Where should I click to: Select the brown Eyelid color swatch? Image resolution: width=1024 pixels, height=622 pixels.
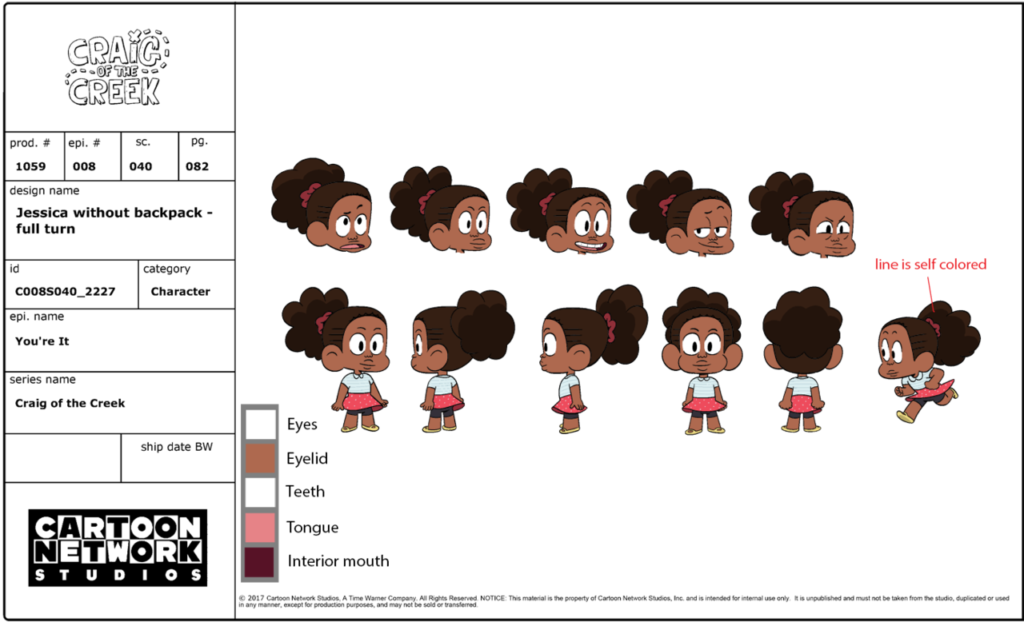[x=260, y=458]
